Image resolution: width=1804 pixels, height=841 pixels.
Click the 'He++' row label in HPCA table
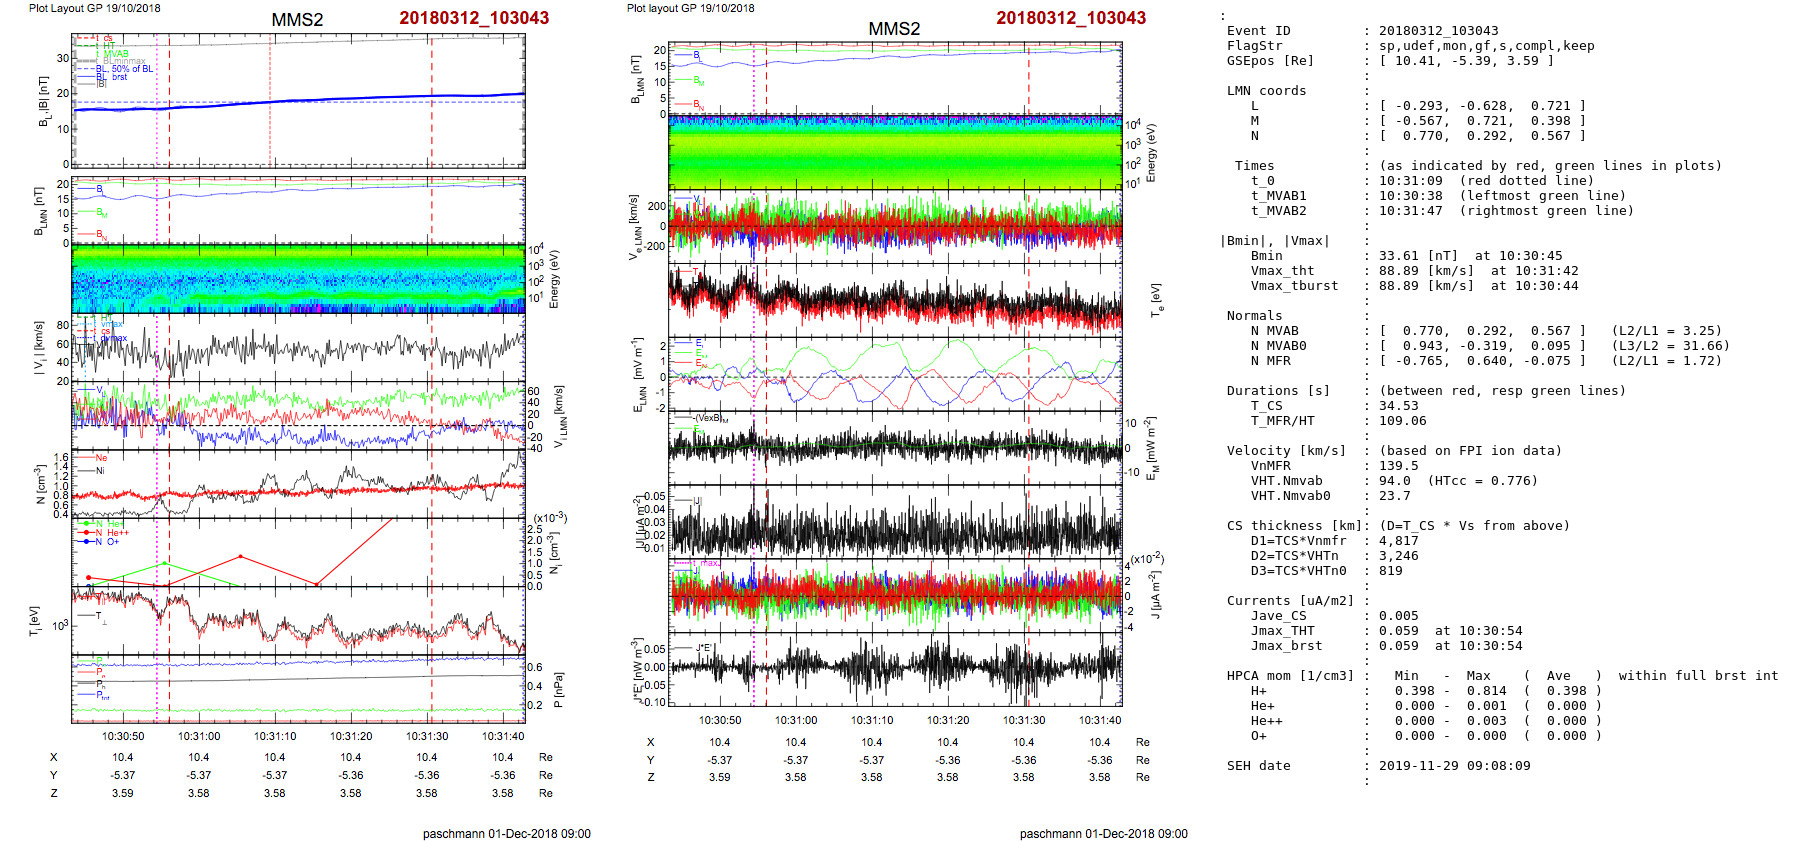(1266, 721)
